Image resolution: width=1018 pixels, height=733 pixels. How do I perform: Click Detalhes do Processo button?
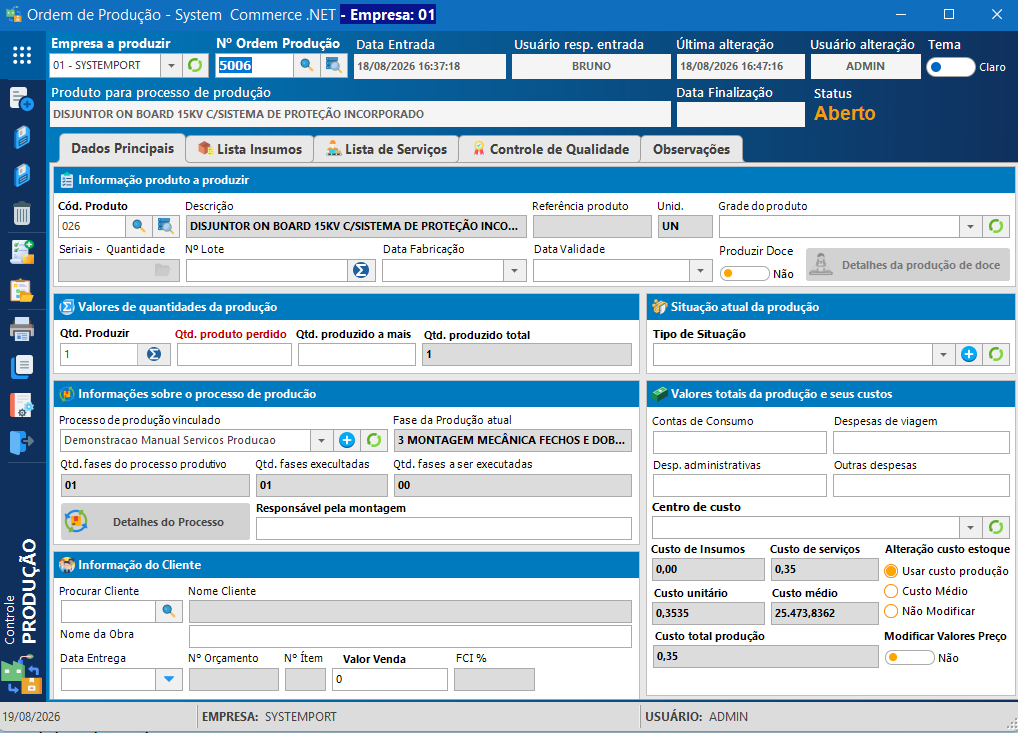[x=155, y=521]
